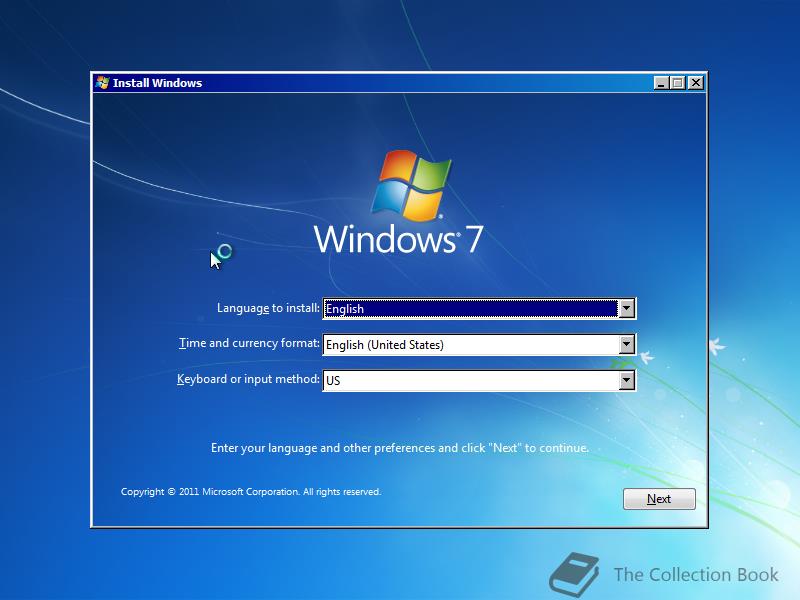
Task: Select the US keyboard input field
Action: (479, 381)
